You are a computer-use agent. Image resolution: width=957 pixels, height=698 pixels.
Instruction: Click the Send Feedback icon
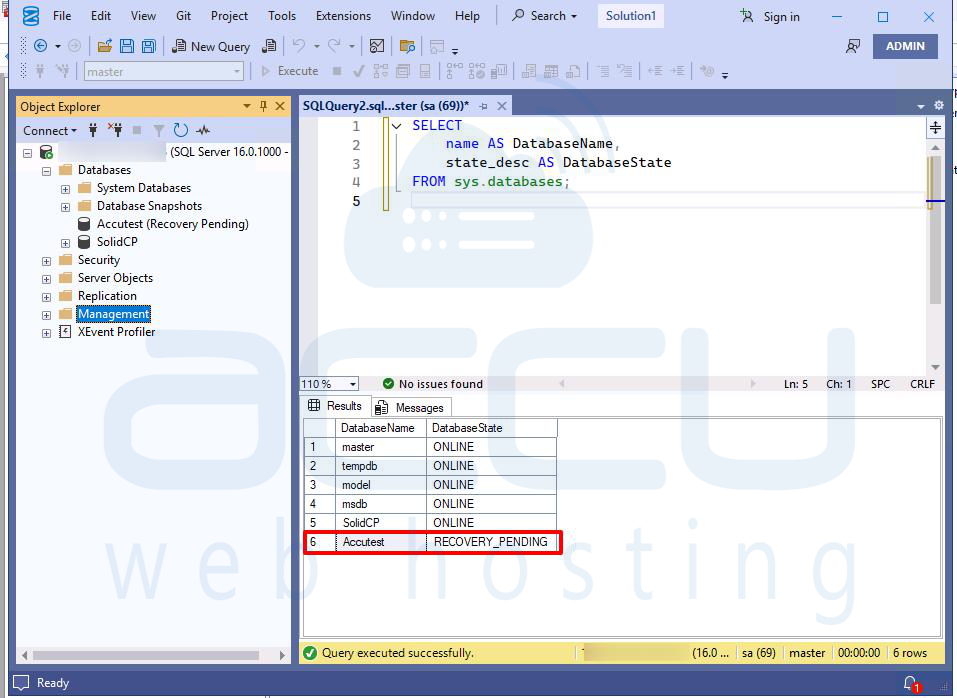[x=852, y=46]
